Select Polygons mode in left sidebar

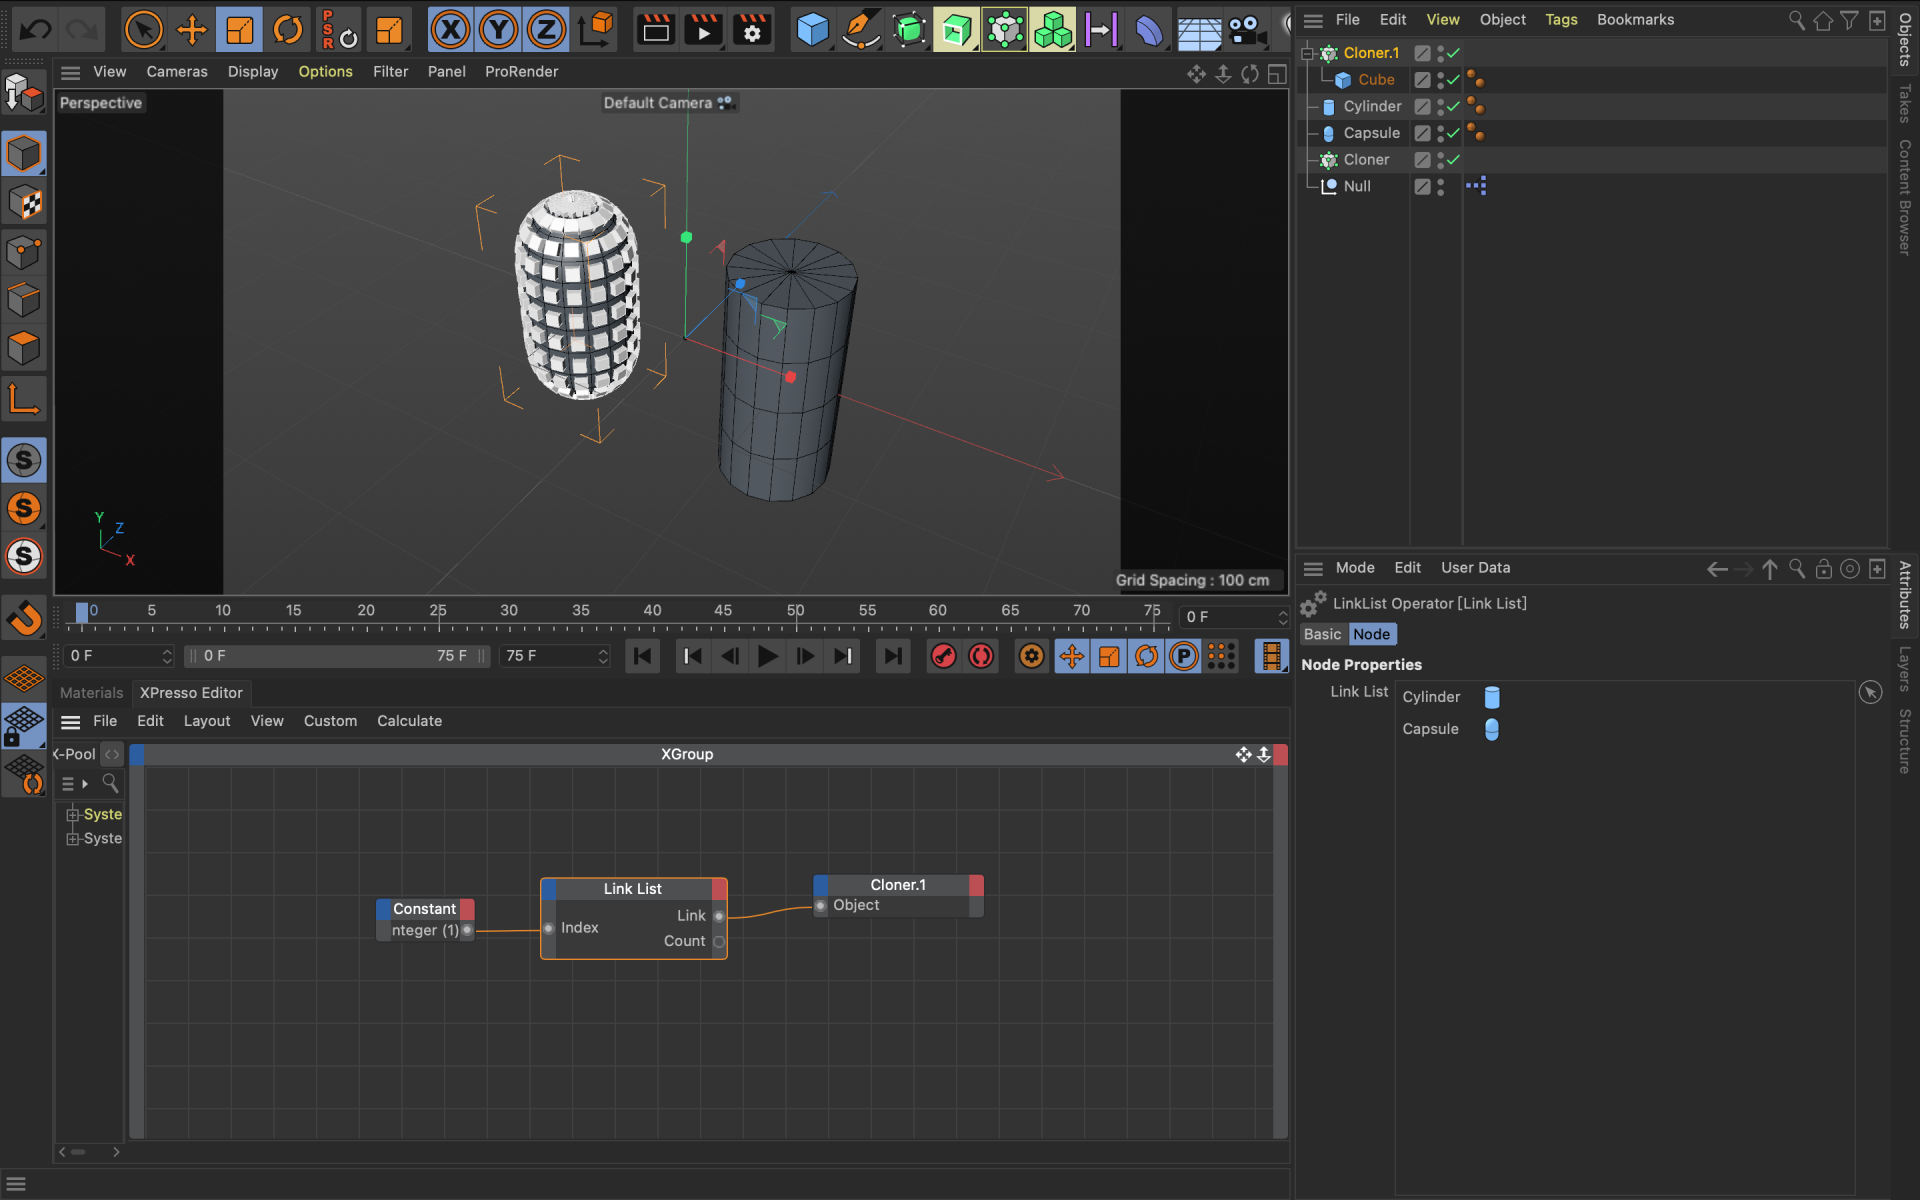(x=24, y=347)
